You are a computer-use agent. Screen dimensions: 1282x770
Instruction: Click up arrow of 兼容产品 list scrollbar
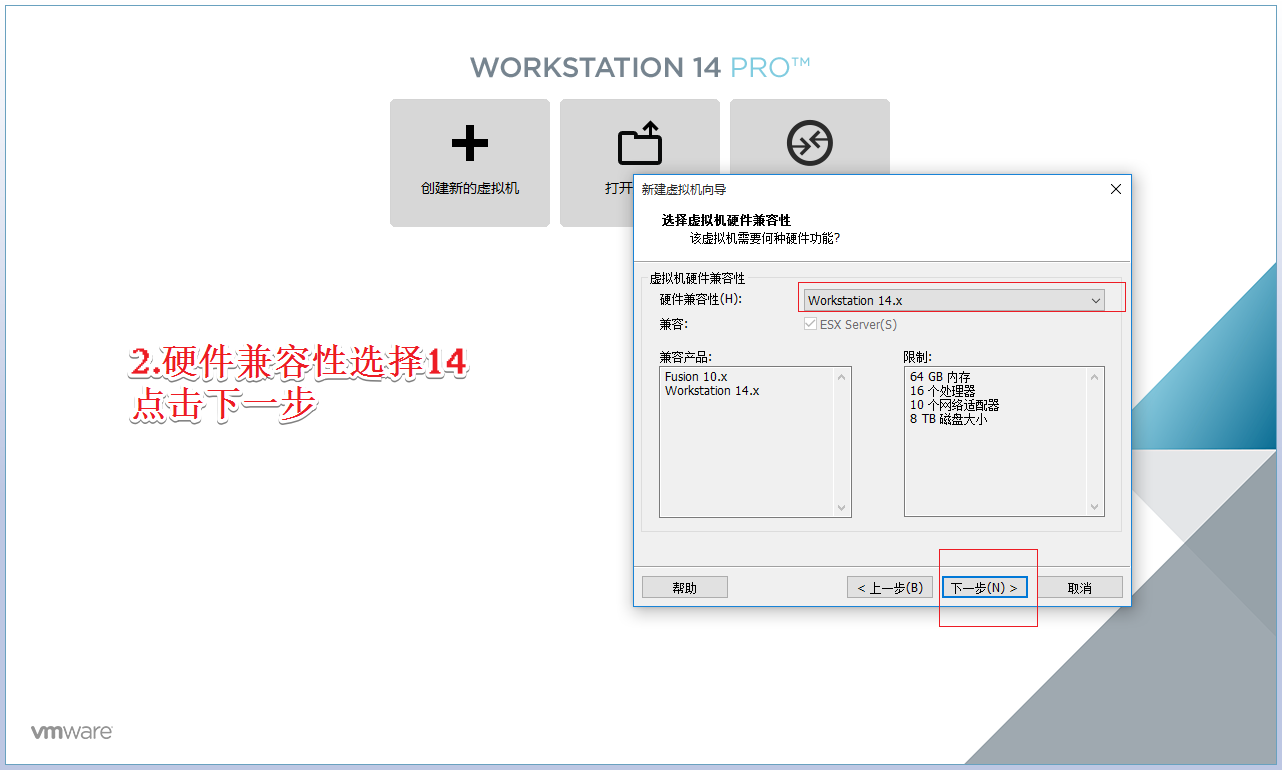point(842,377)
